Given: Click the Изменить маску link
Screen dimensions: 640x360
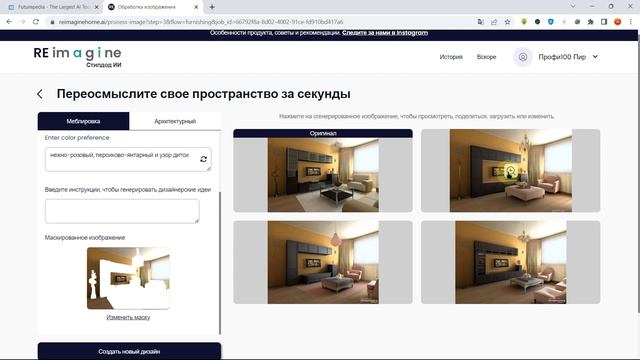Looking at the screenshot, I should pos(128,317).
